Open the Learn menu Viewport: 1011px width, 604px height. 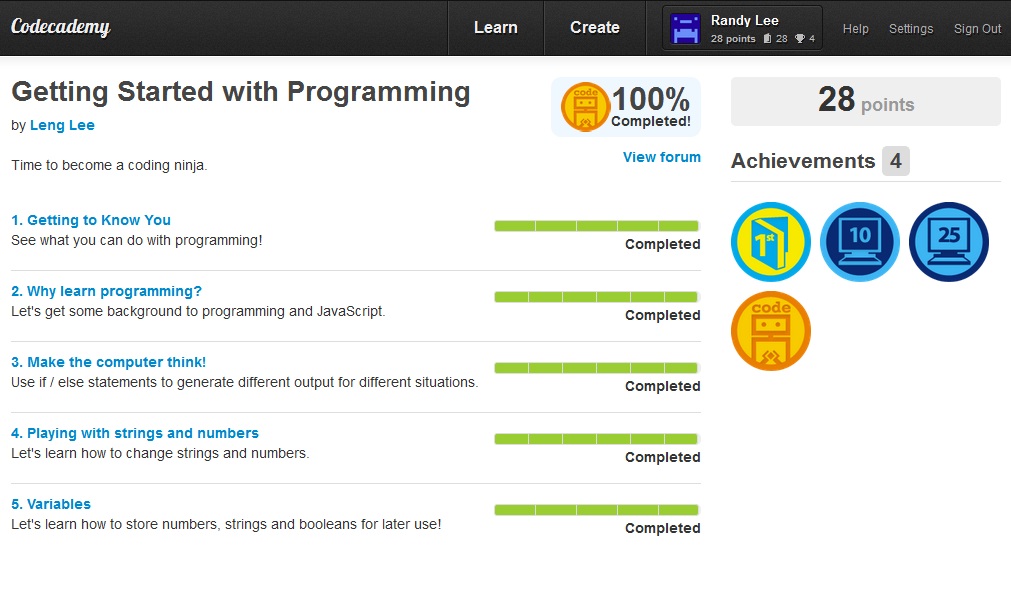tap(495, 28)
